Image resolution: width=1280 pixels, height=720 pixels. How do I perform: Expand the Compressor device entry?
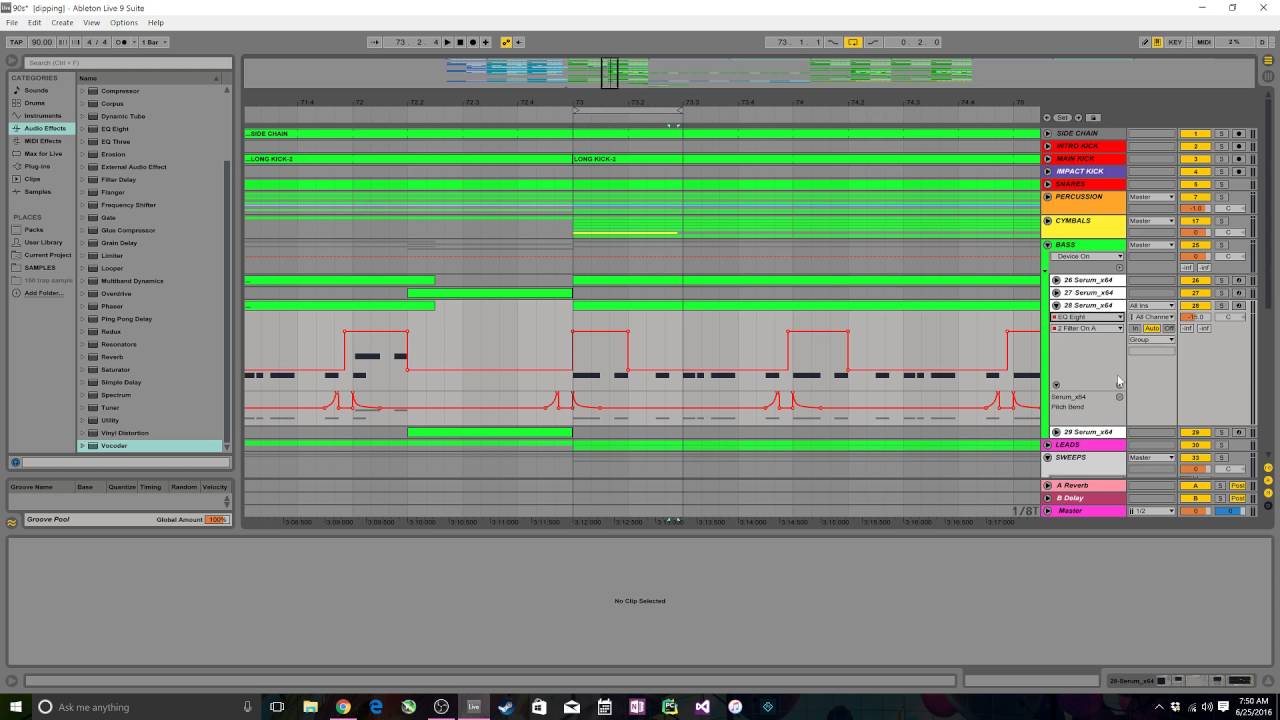pyautogui.click(x=82, y=91)
